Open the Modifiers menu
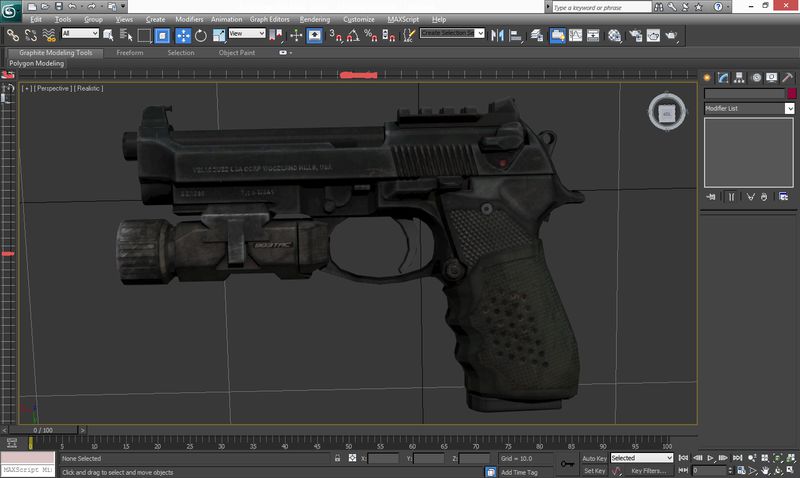Image resolution: width=800 pixels, height=478 pixels. (188, 19)
